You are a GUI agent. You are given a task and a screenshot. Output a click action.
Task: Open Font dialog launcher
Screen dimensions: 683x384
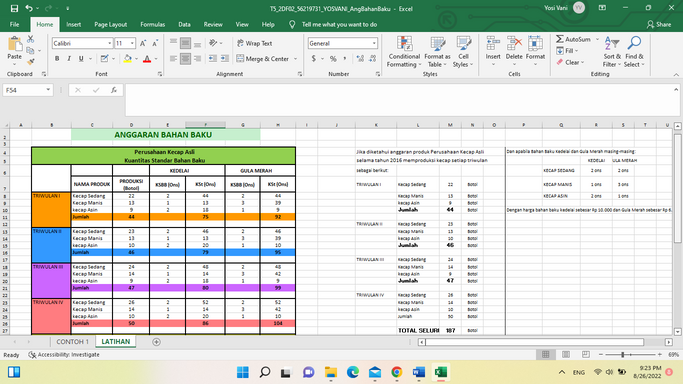[160, 74]
